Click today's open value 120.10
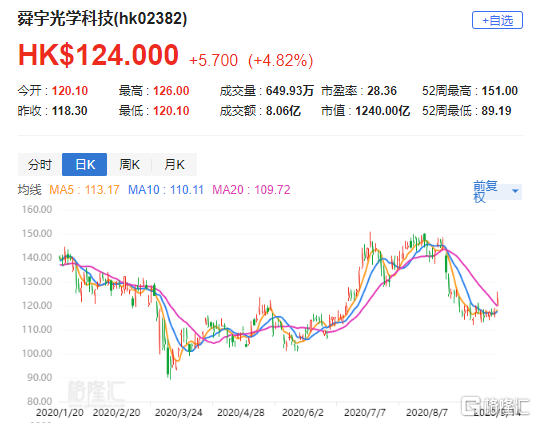 (70, 91)
